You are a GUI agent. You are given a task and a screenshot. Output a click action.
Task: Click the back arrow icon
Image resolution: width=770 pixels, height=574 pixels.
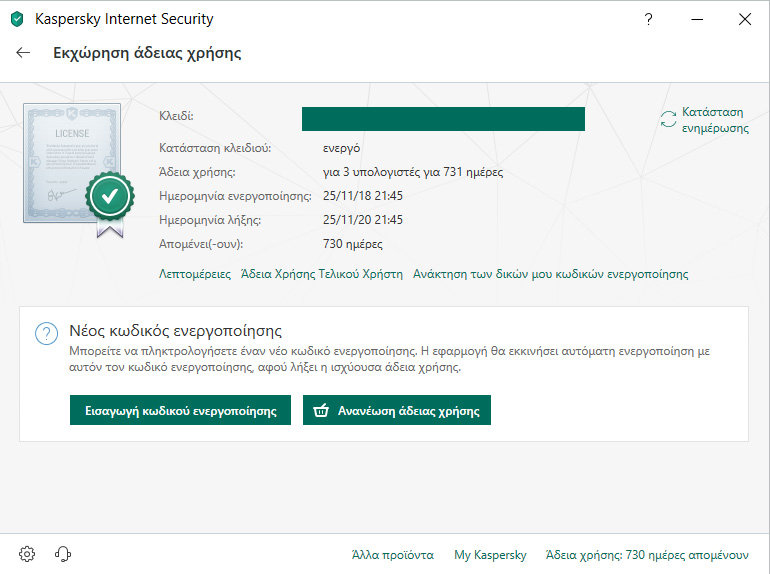pyautogui.click(x=23, y=53)
